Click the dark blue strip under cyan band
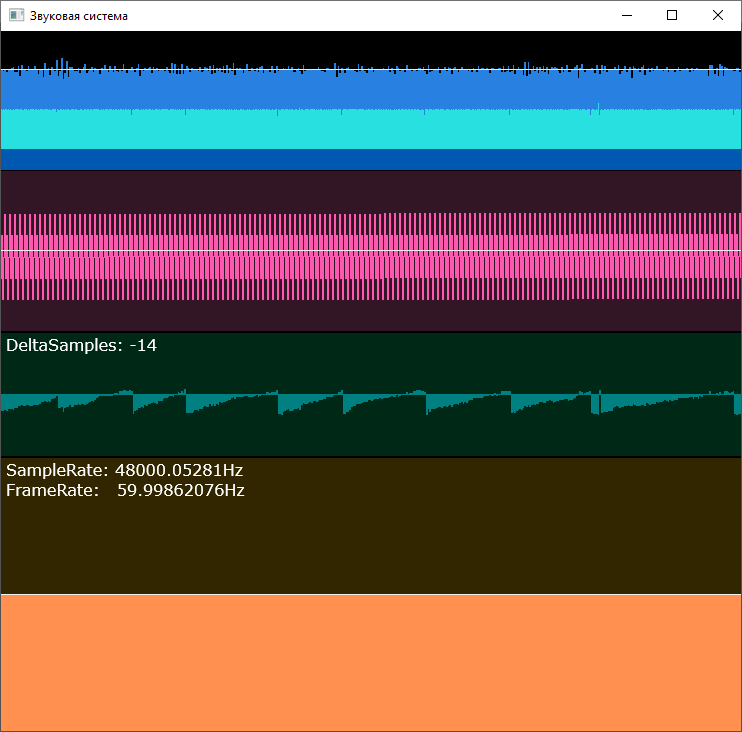 click(370, 159)
